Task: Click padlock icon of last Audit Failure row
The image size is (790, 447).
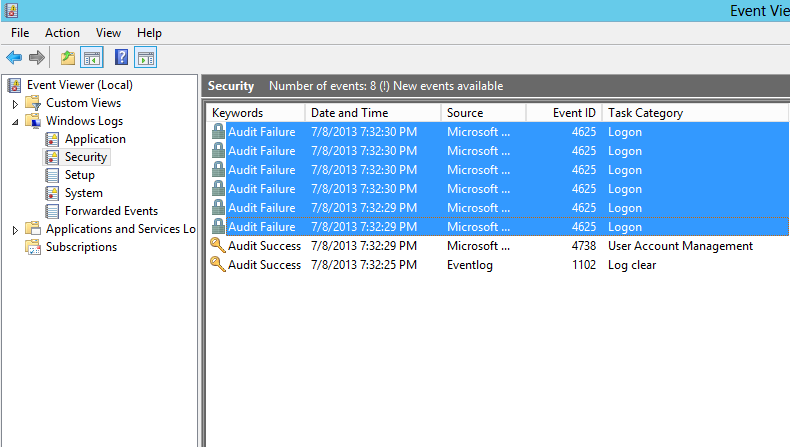Action: [x=218, y=227]
